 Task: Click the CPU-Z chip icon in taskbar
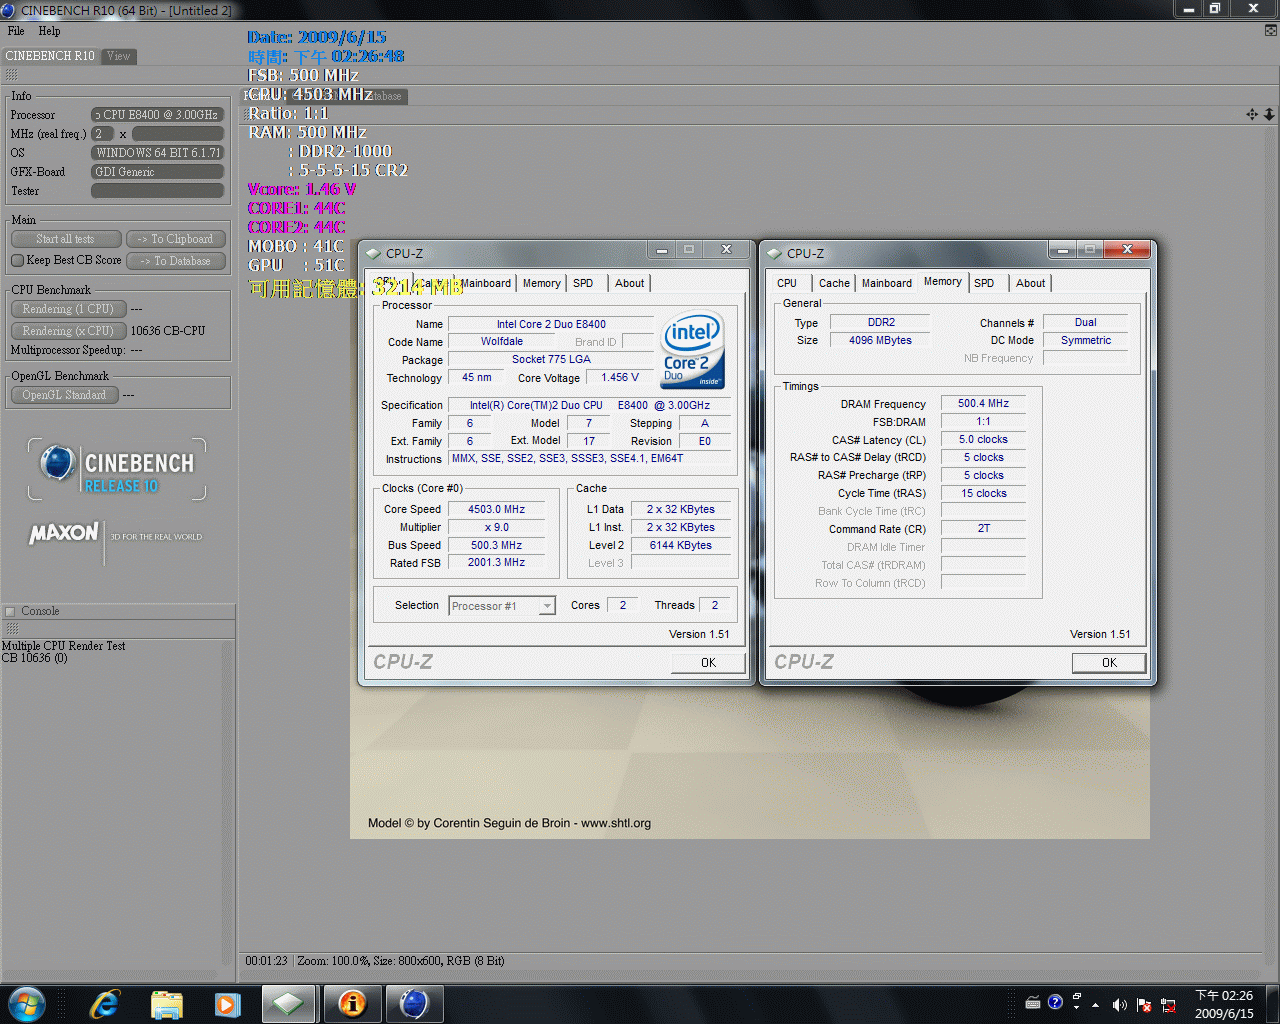coord(289,1003)
